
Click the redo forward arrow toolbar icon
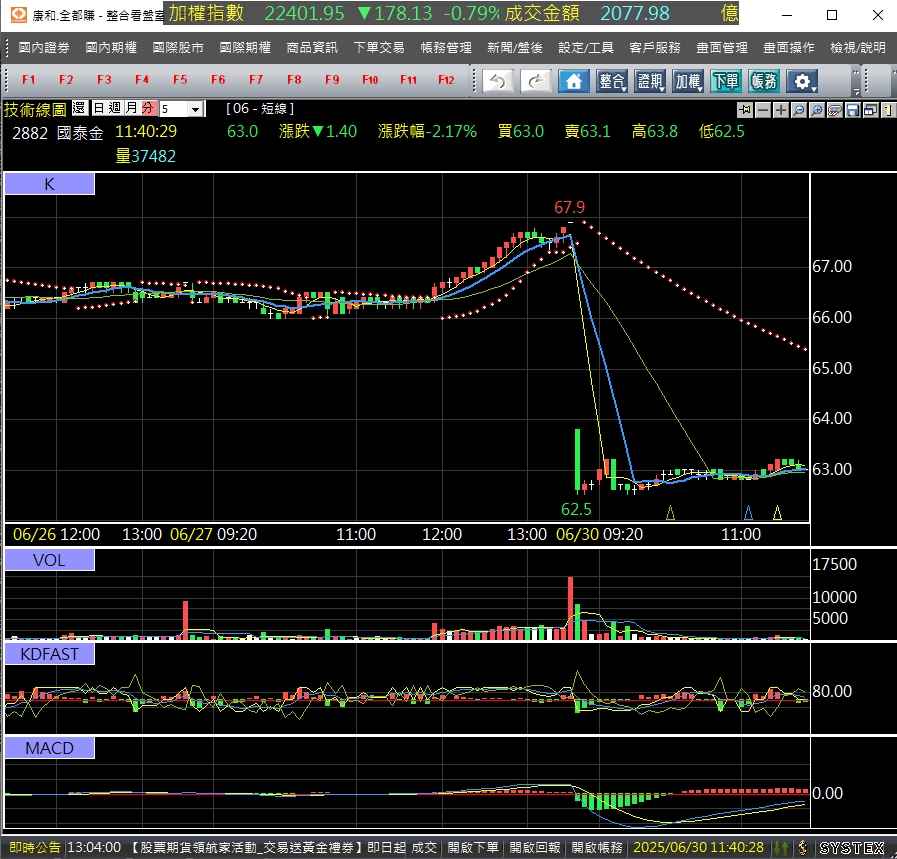pos(535,81)
